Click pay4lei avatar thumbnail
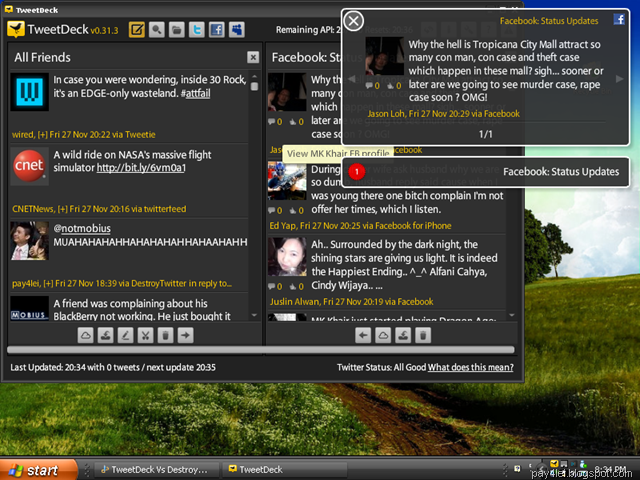640x480 pixels. point(29,241)
